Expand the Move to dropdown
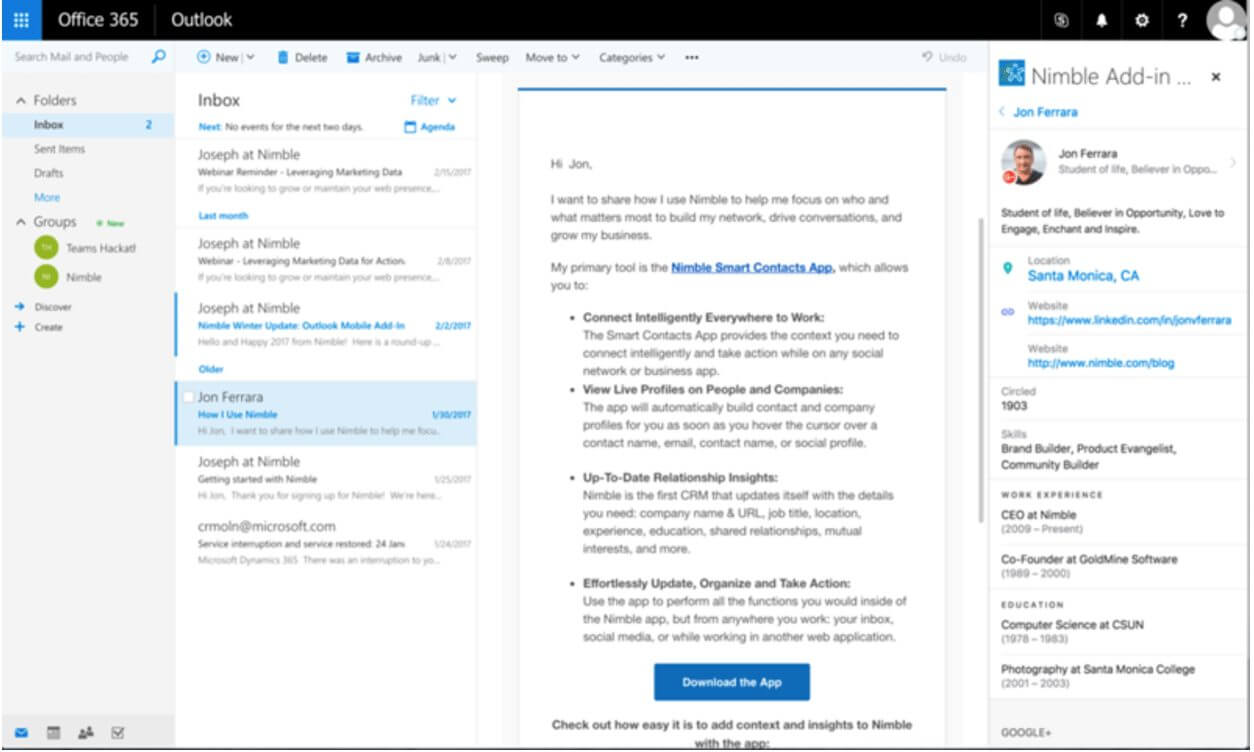The height and width of the screenshot is (752, 1254). tap(552, 58)
